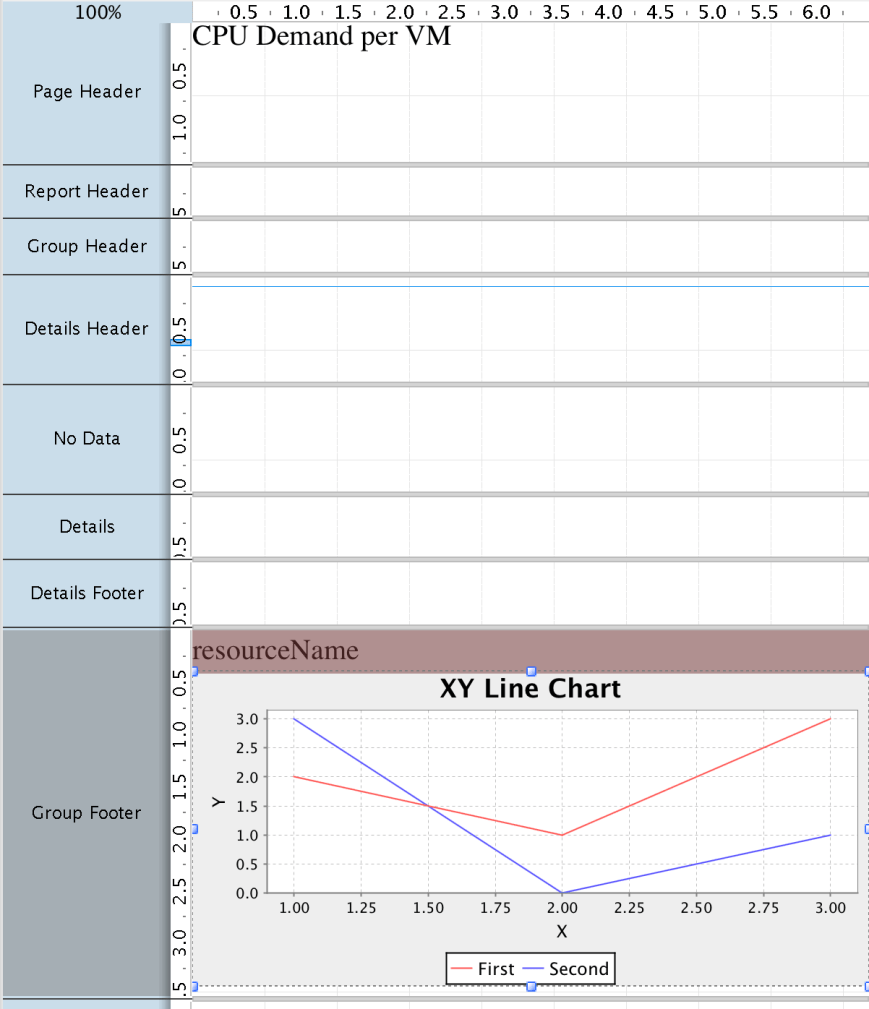Select the Details band label
This screenshot has width=869, height=1009.
pyautogui.click(x=87, y=526)
